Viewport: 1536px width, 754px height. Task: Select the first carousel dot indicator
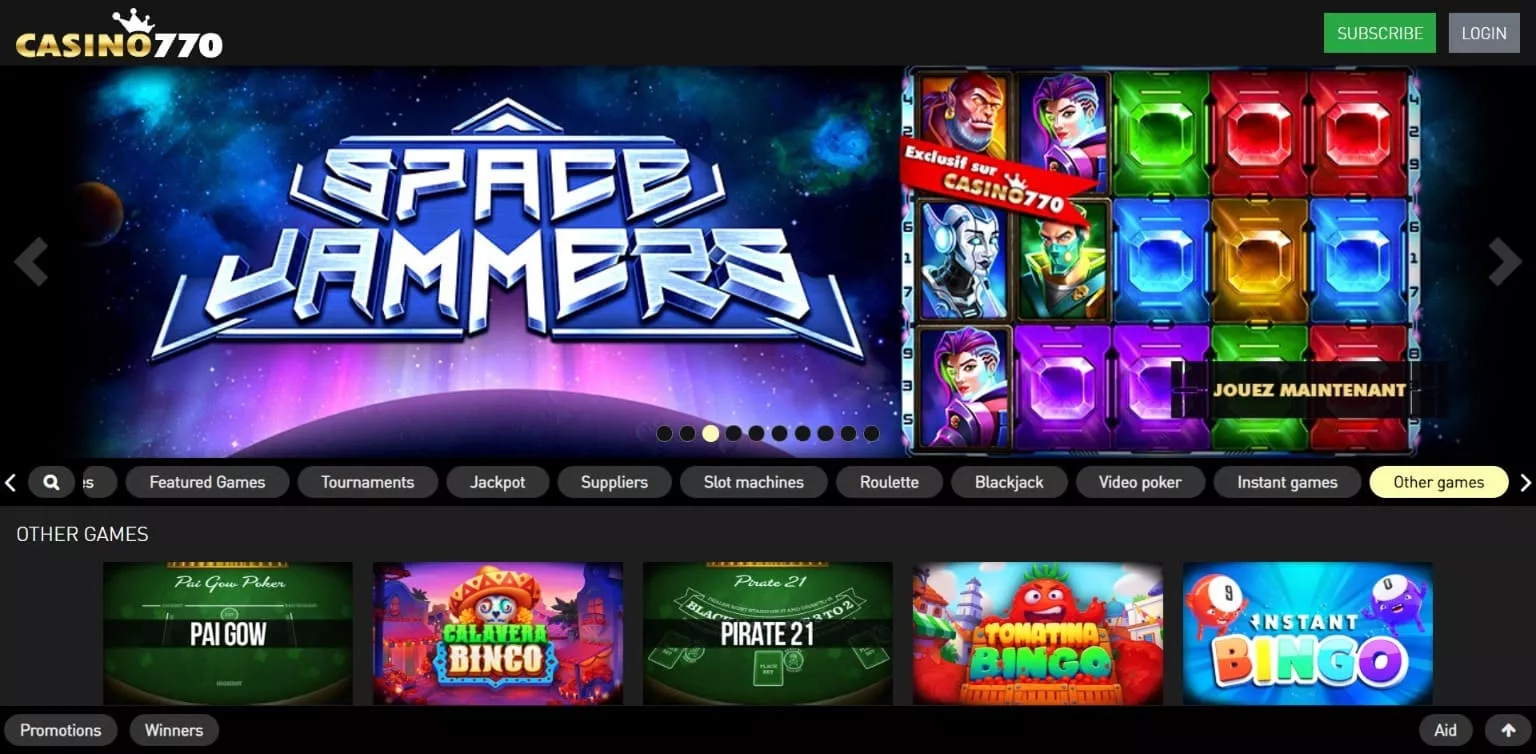tap(664, 433)
